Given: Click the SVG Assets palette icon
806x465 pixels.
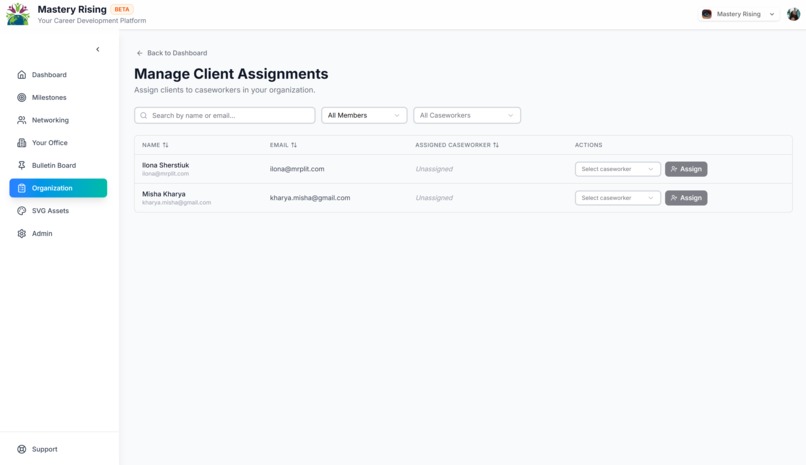Looking at the screenshot, I should [x=22, y=211].
